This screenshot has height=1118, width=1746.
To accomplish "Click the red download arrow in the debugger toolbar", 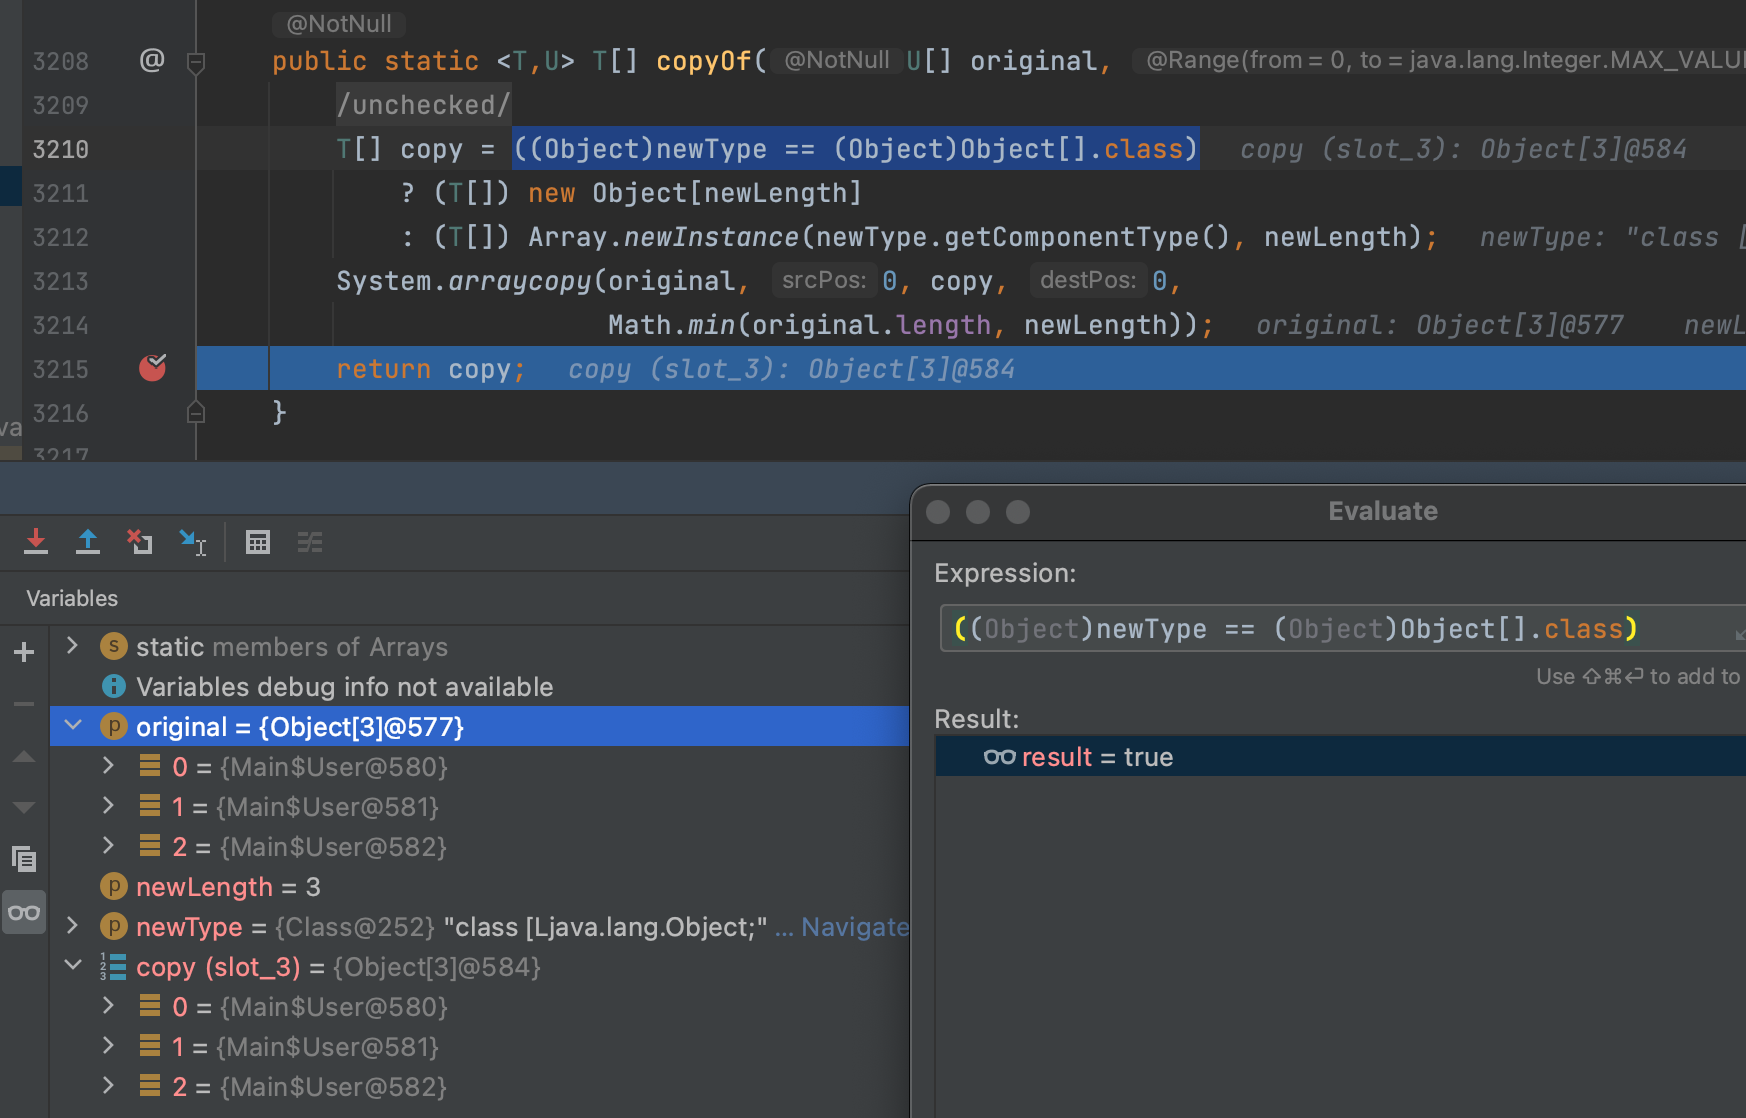I will click(36, 542).
